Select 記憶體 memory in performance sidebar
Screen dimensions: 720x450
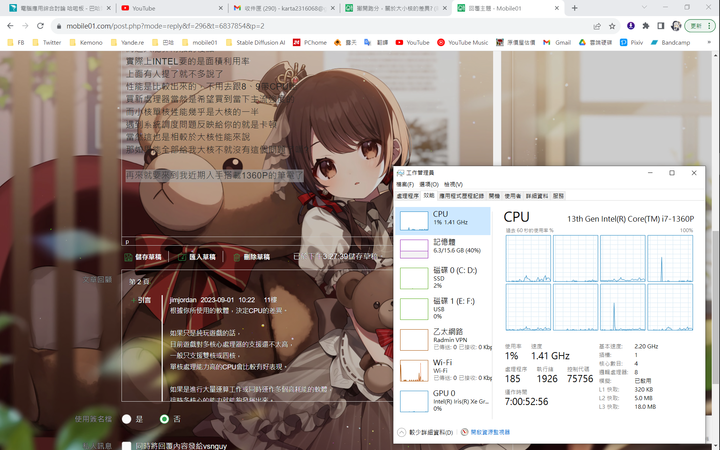point(443,248)
